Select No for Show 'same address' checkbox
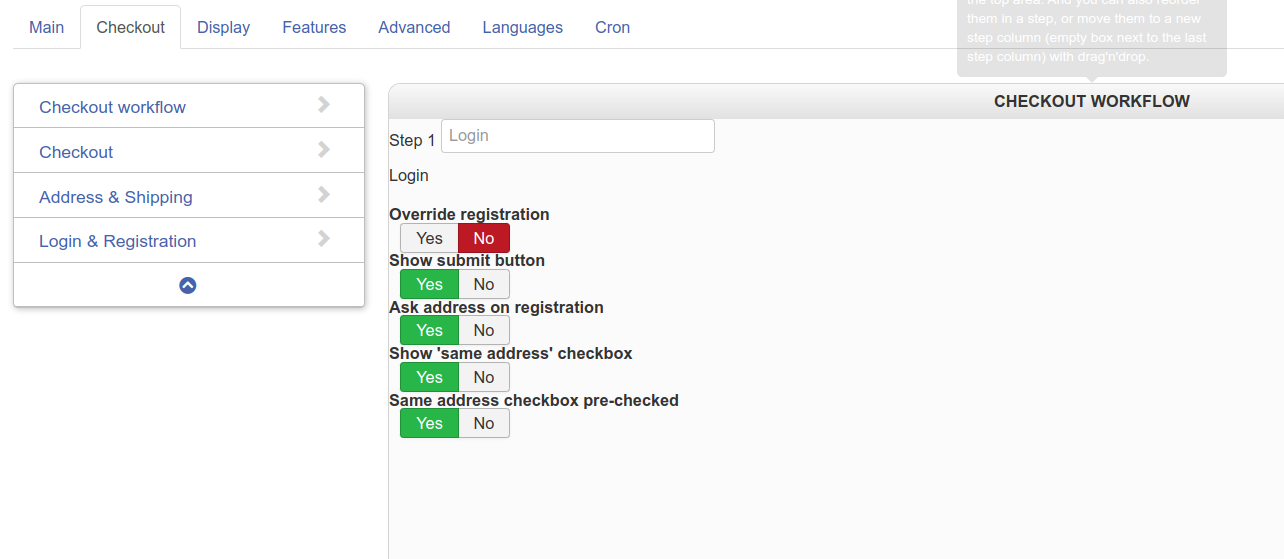 click(484, 377)
